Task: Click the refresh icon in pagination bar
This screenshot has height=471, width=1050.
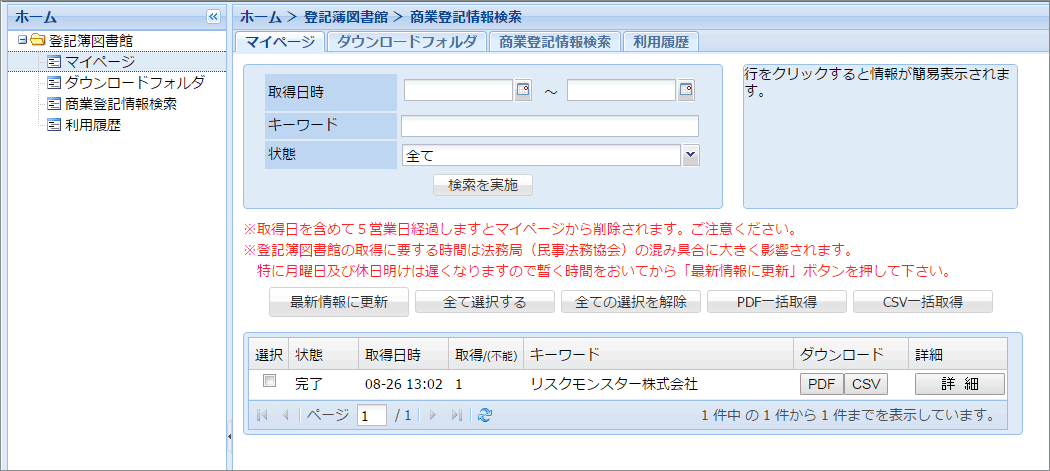Action: click(485, 415)
